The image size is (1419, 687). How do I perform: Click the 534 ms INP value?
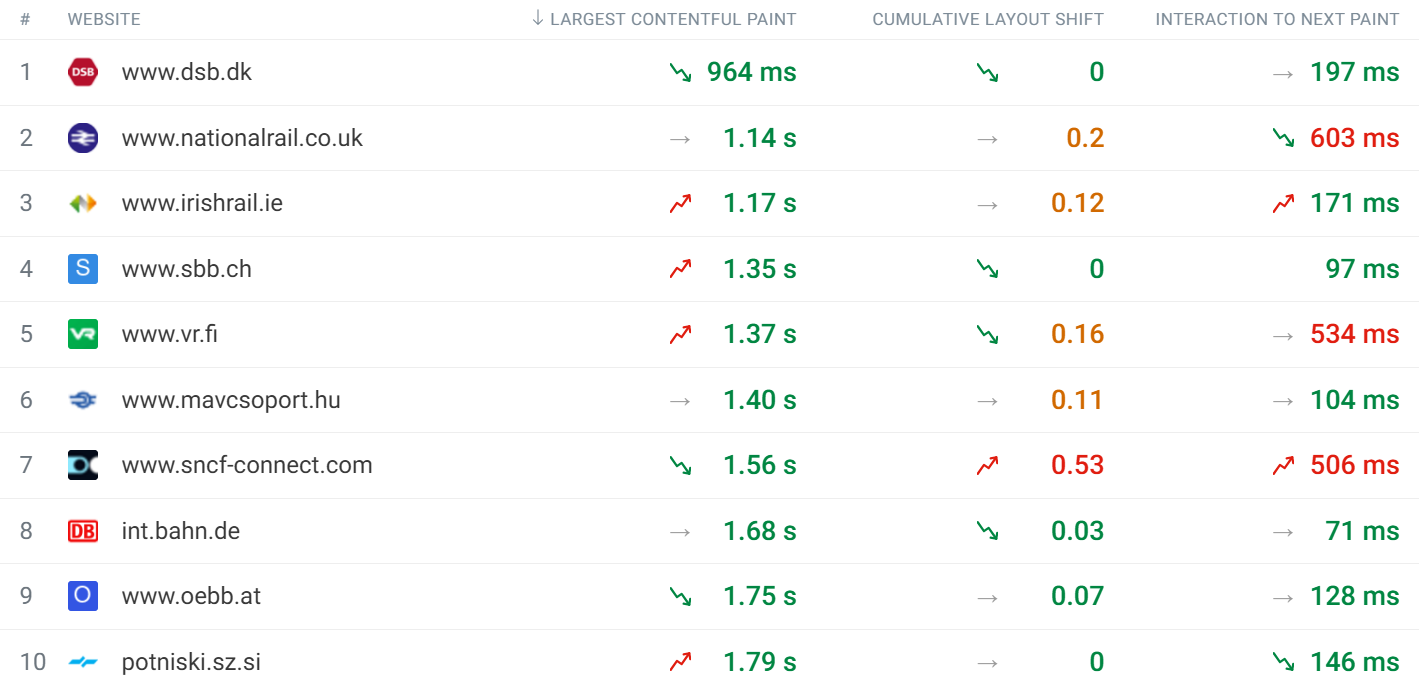(x=1355, y=334)
